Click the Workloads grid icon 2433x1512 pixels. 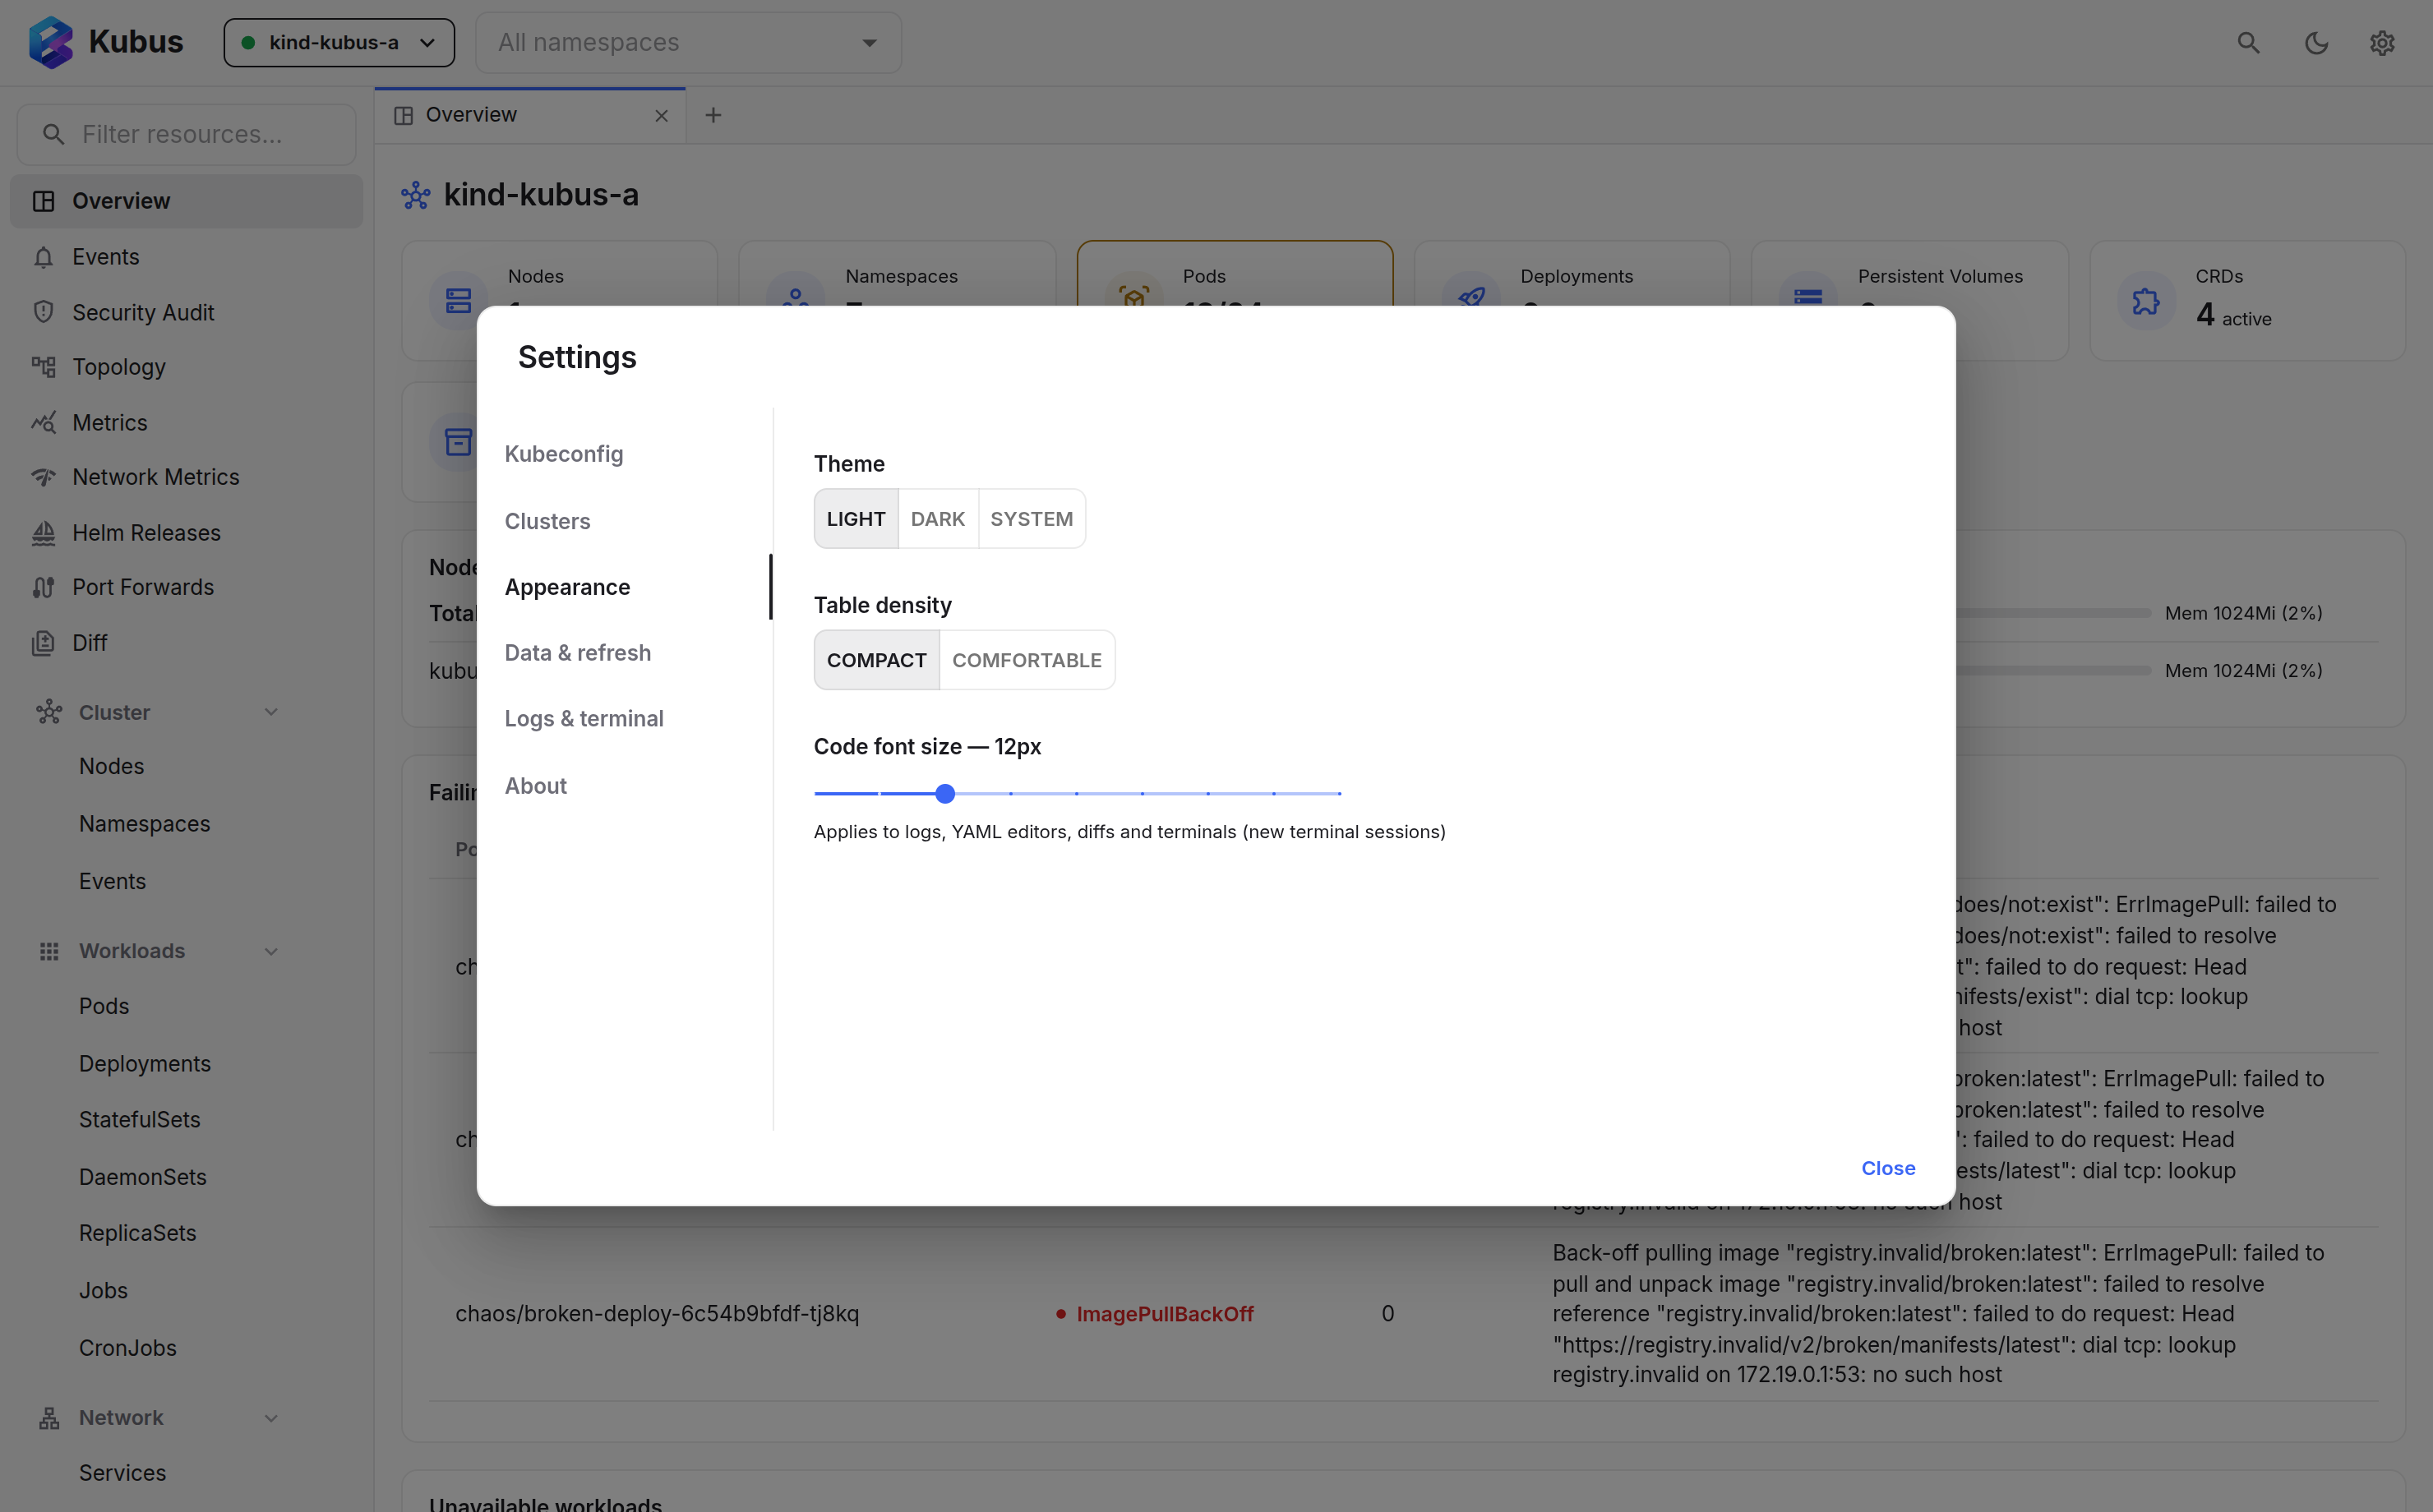point(49,951)
